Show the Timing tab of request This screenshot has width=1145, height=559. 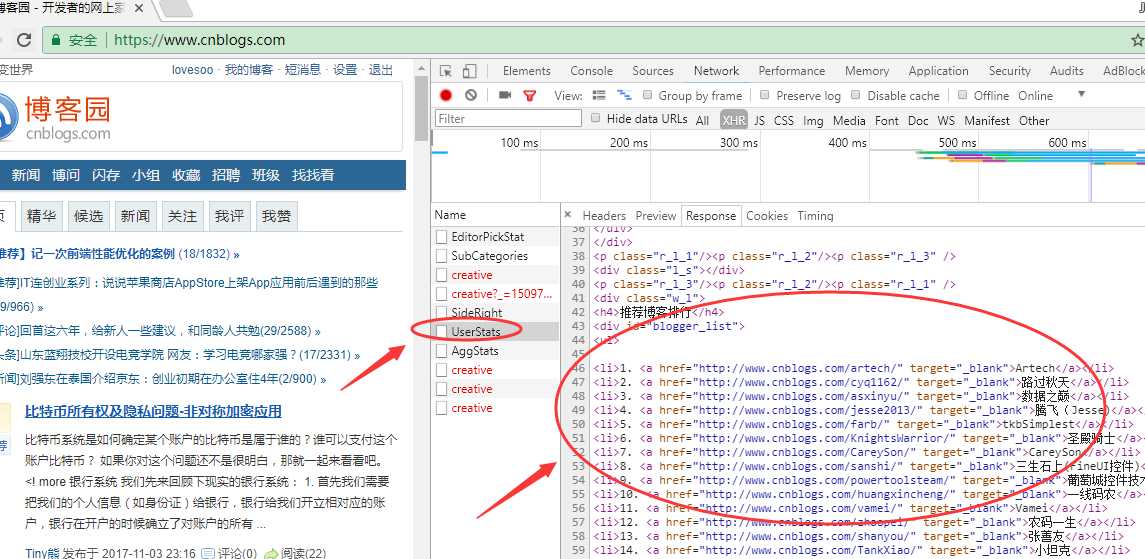click(x=815, y=215)
